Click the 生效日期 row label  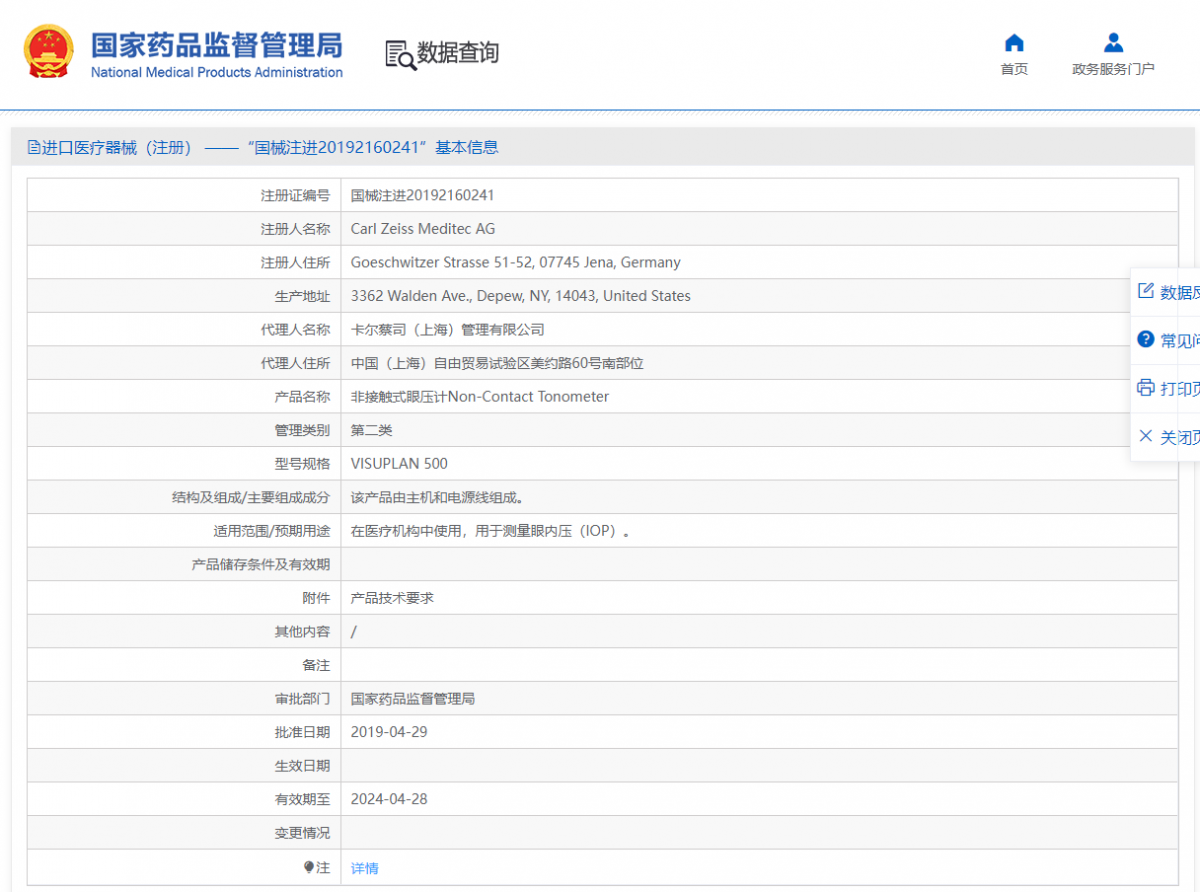(x=302, y=766)
